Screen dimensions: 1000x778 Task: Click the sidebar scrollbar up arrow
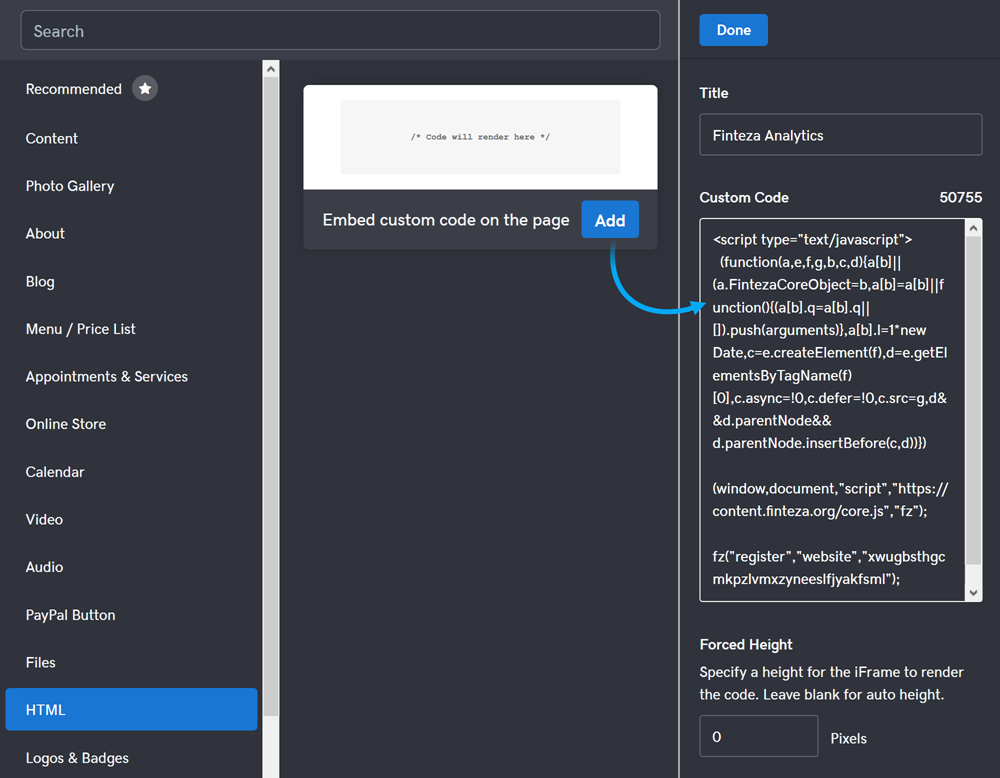(x=270, y=69)
